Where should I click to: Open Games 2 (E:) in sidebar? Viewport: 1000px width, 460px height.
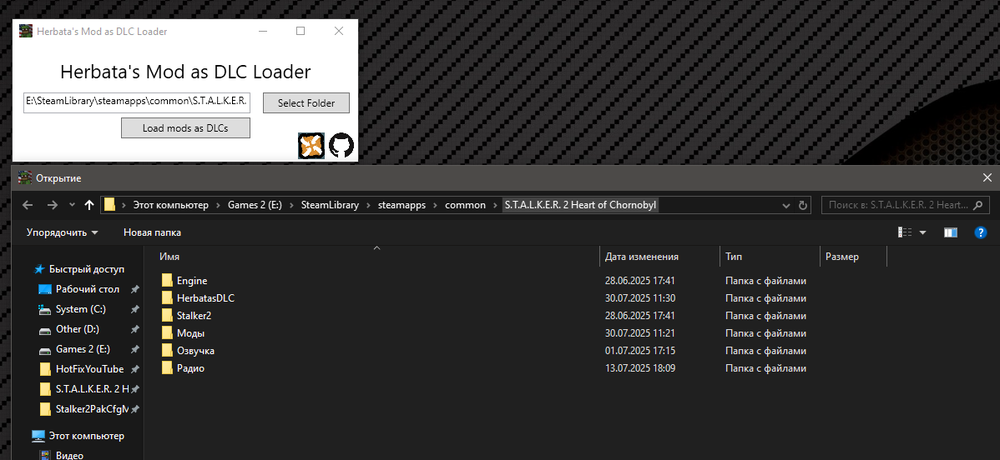(82, 349)
